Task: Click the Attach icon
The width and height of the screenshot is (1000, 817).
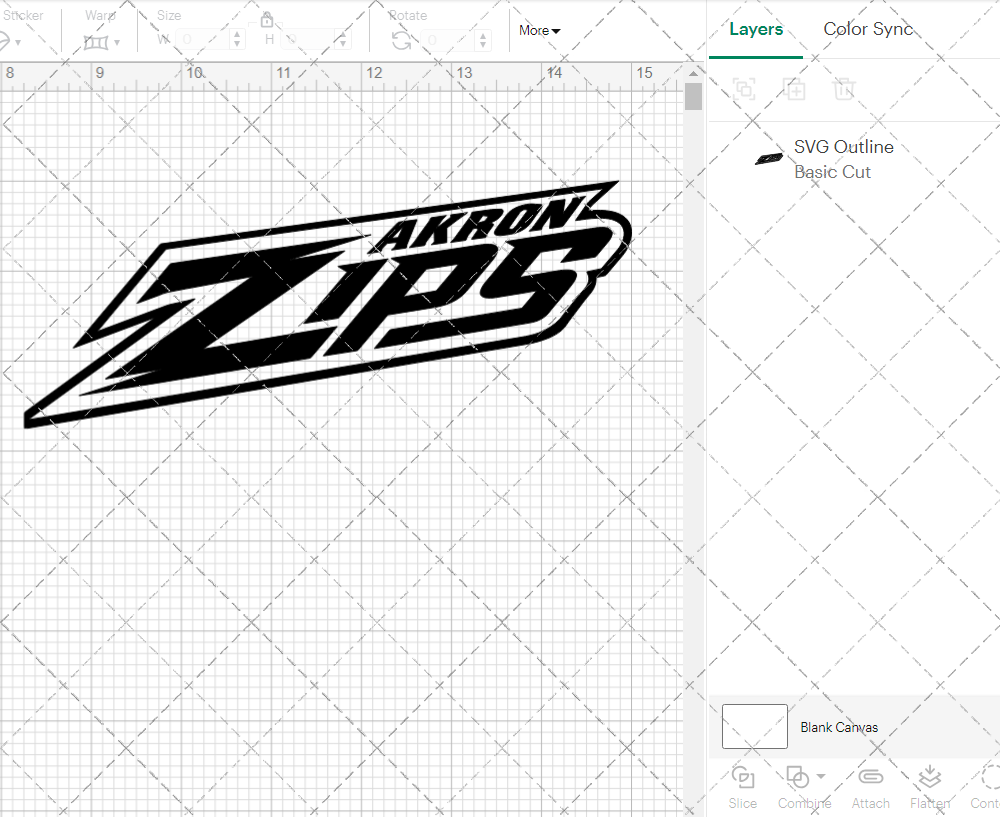Action: click(870, 776)
